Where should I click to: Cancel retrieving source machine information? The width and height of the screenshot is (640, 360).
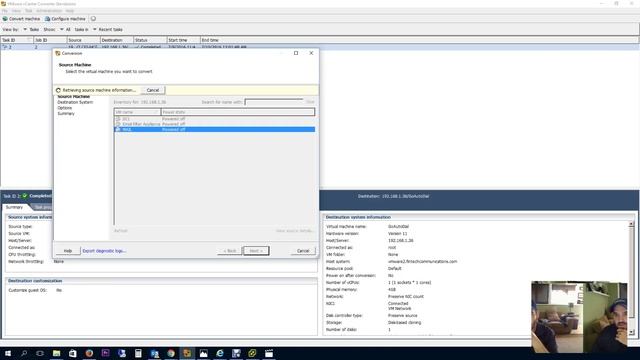click(x=153, y=90)
